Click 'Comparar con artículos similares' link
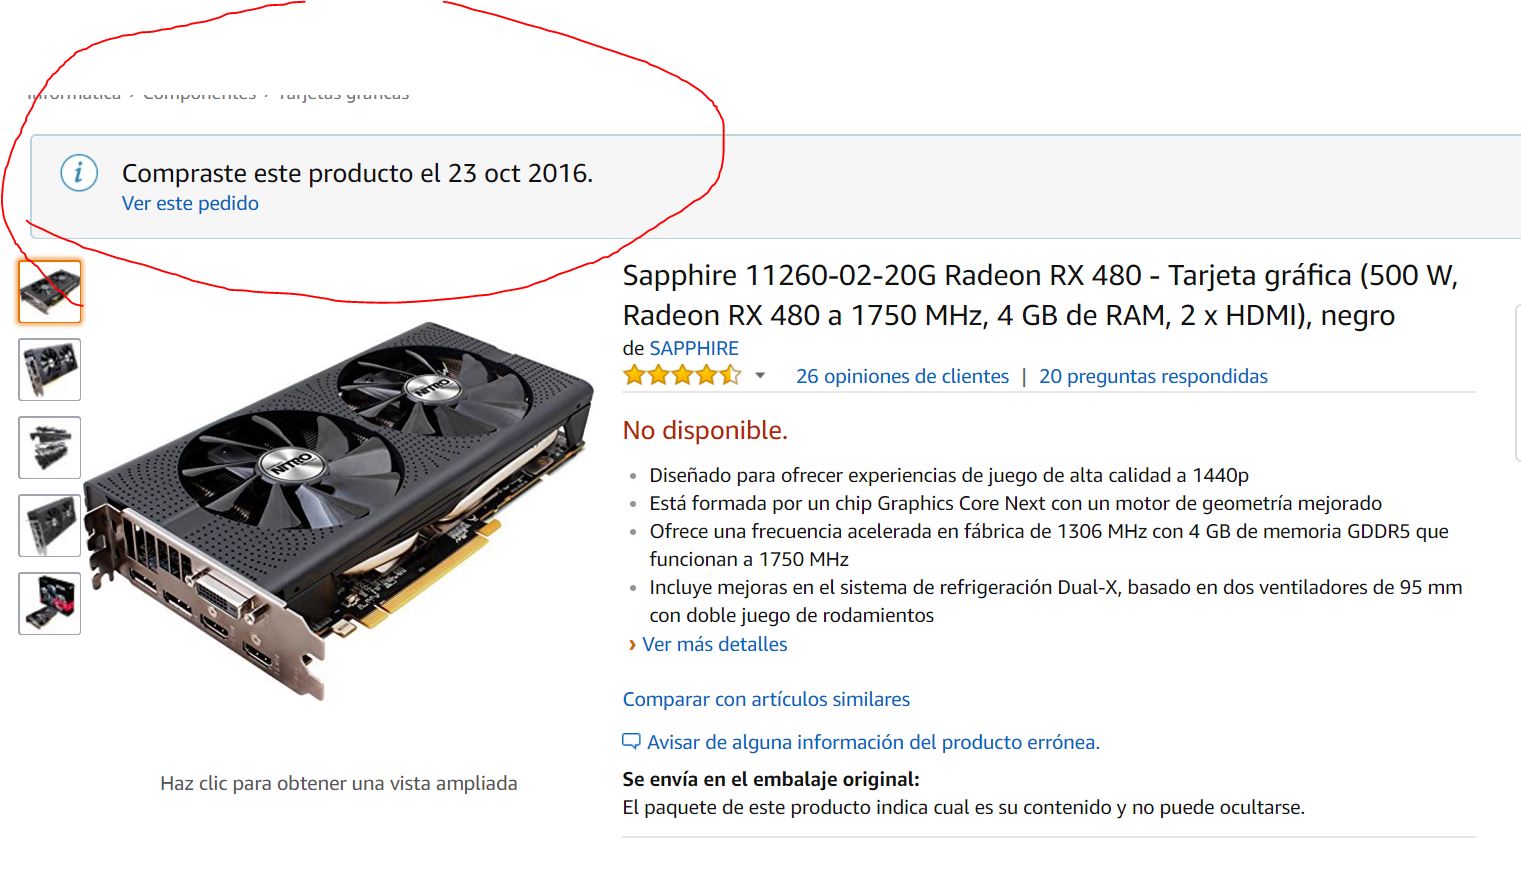1521x874 pixels. tap(766, 699)
